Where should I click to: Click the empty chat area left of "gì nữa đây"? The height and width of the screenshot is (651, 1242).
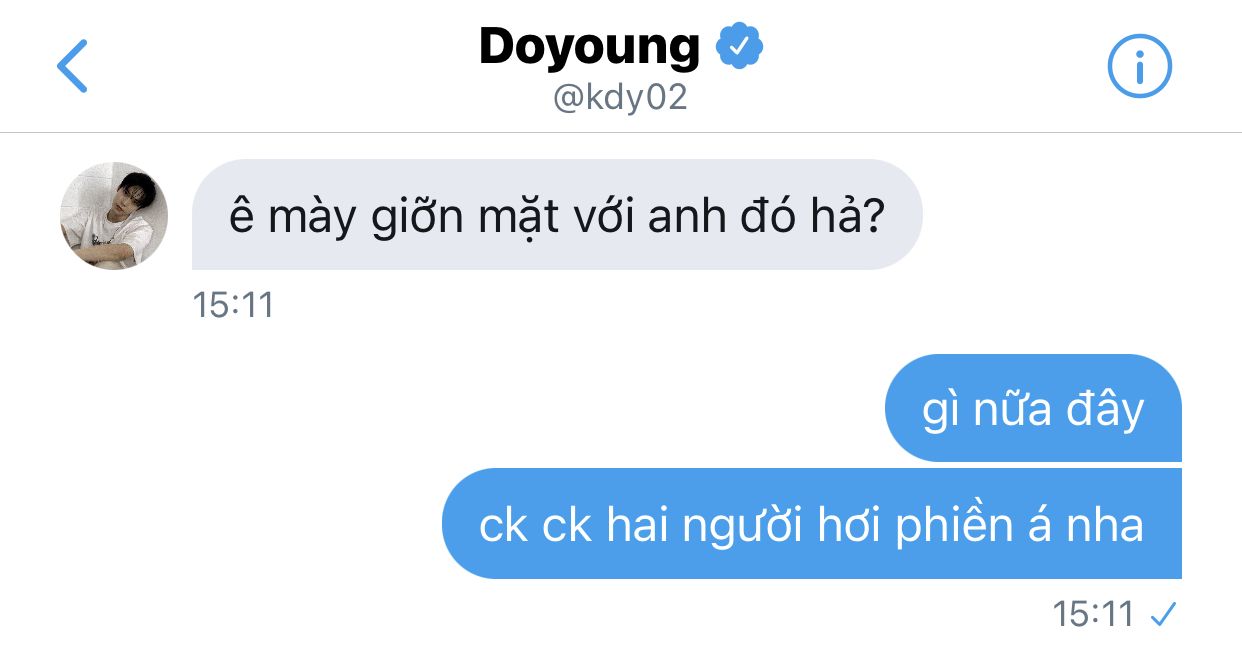pyautogui.click(x=440, y=408)
